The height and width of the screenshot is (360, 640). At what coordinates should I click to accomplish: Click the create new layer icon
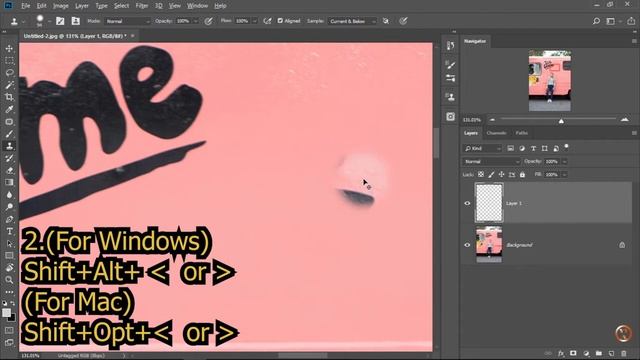pyautogui.click(x=611, y=353)
